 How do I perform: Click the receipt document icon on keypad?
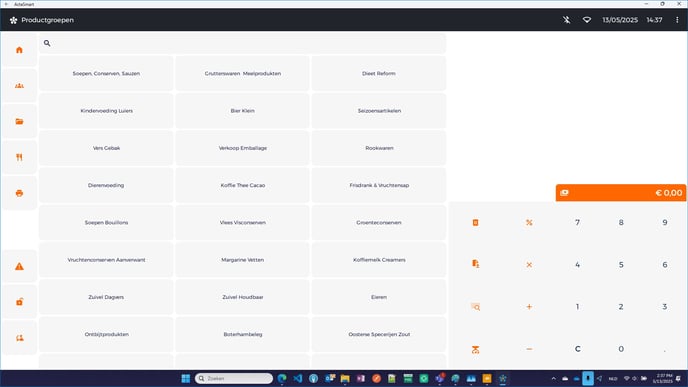[x=475, y=264]
